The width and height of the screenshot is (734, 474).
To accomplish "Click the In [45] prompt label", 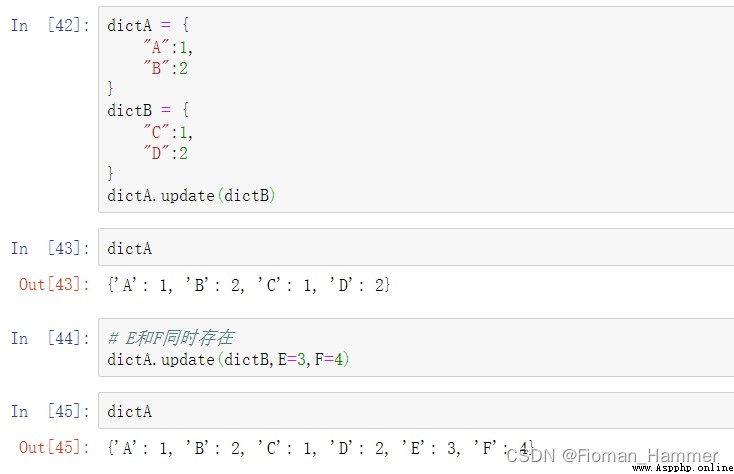I will tap(50, 411).
